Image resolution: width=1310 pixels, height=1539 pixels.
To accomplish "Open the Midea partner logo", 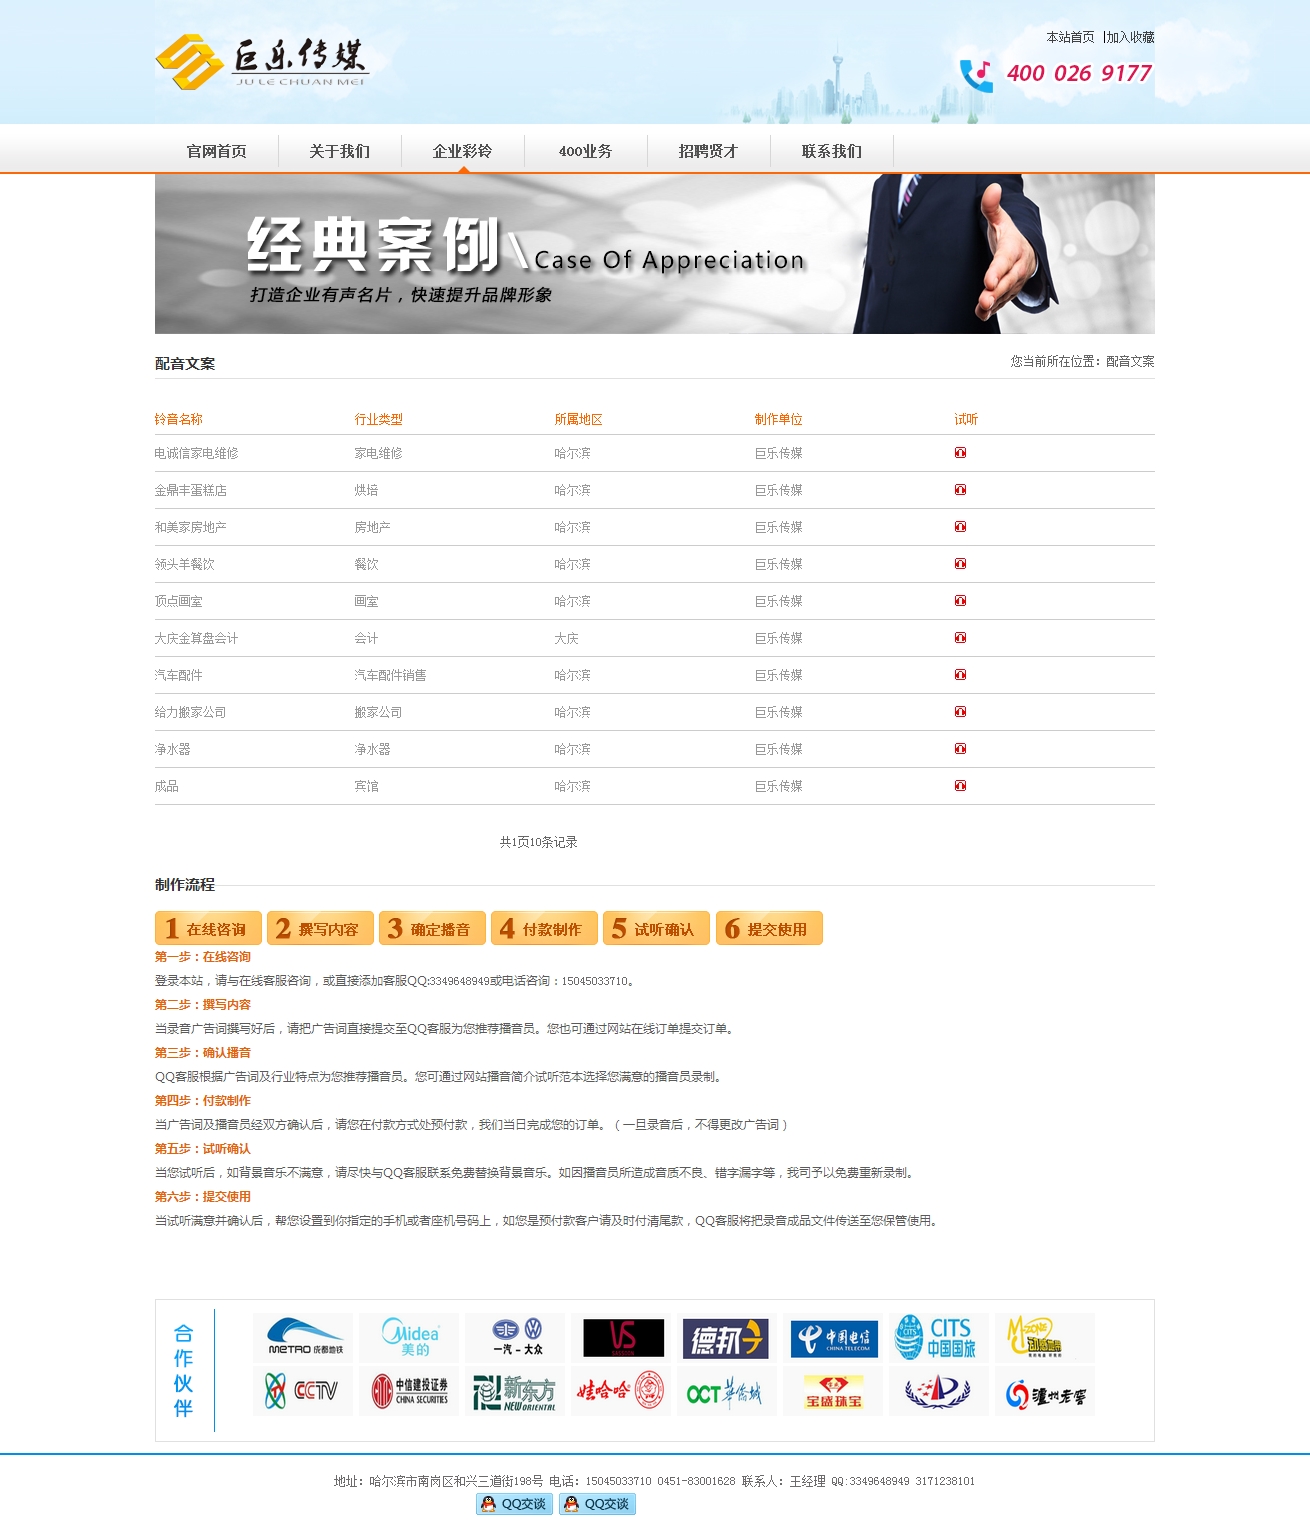I will [x=409, y=1337].
